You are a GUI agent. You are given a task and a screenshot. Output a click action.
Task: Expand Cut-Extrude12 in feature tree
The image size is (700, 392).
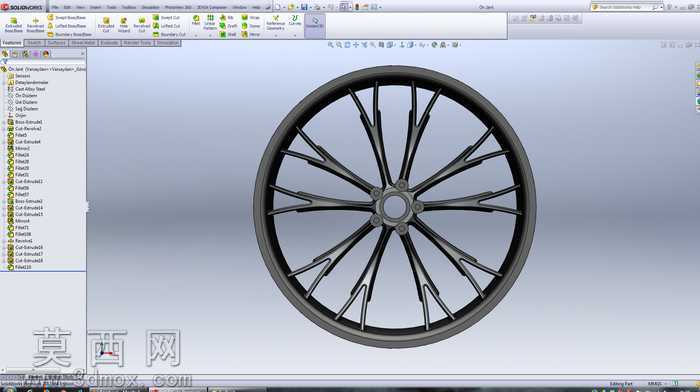tap(4, 181)
